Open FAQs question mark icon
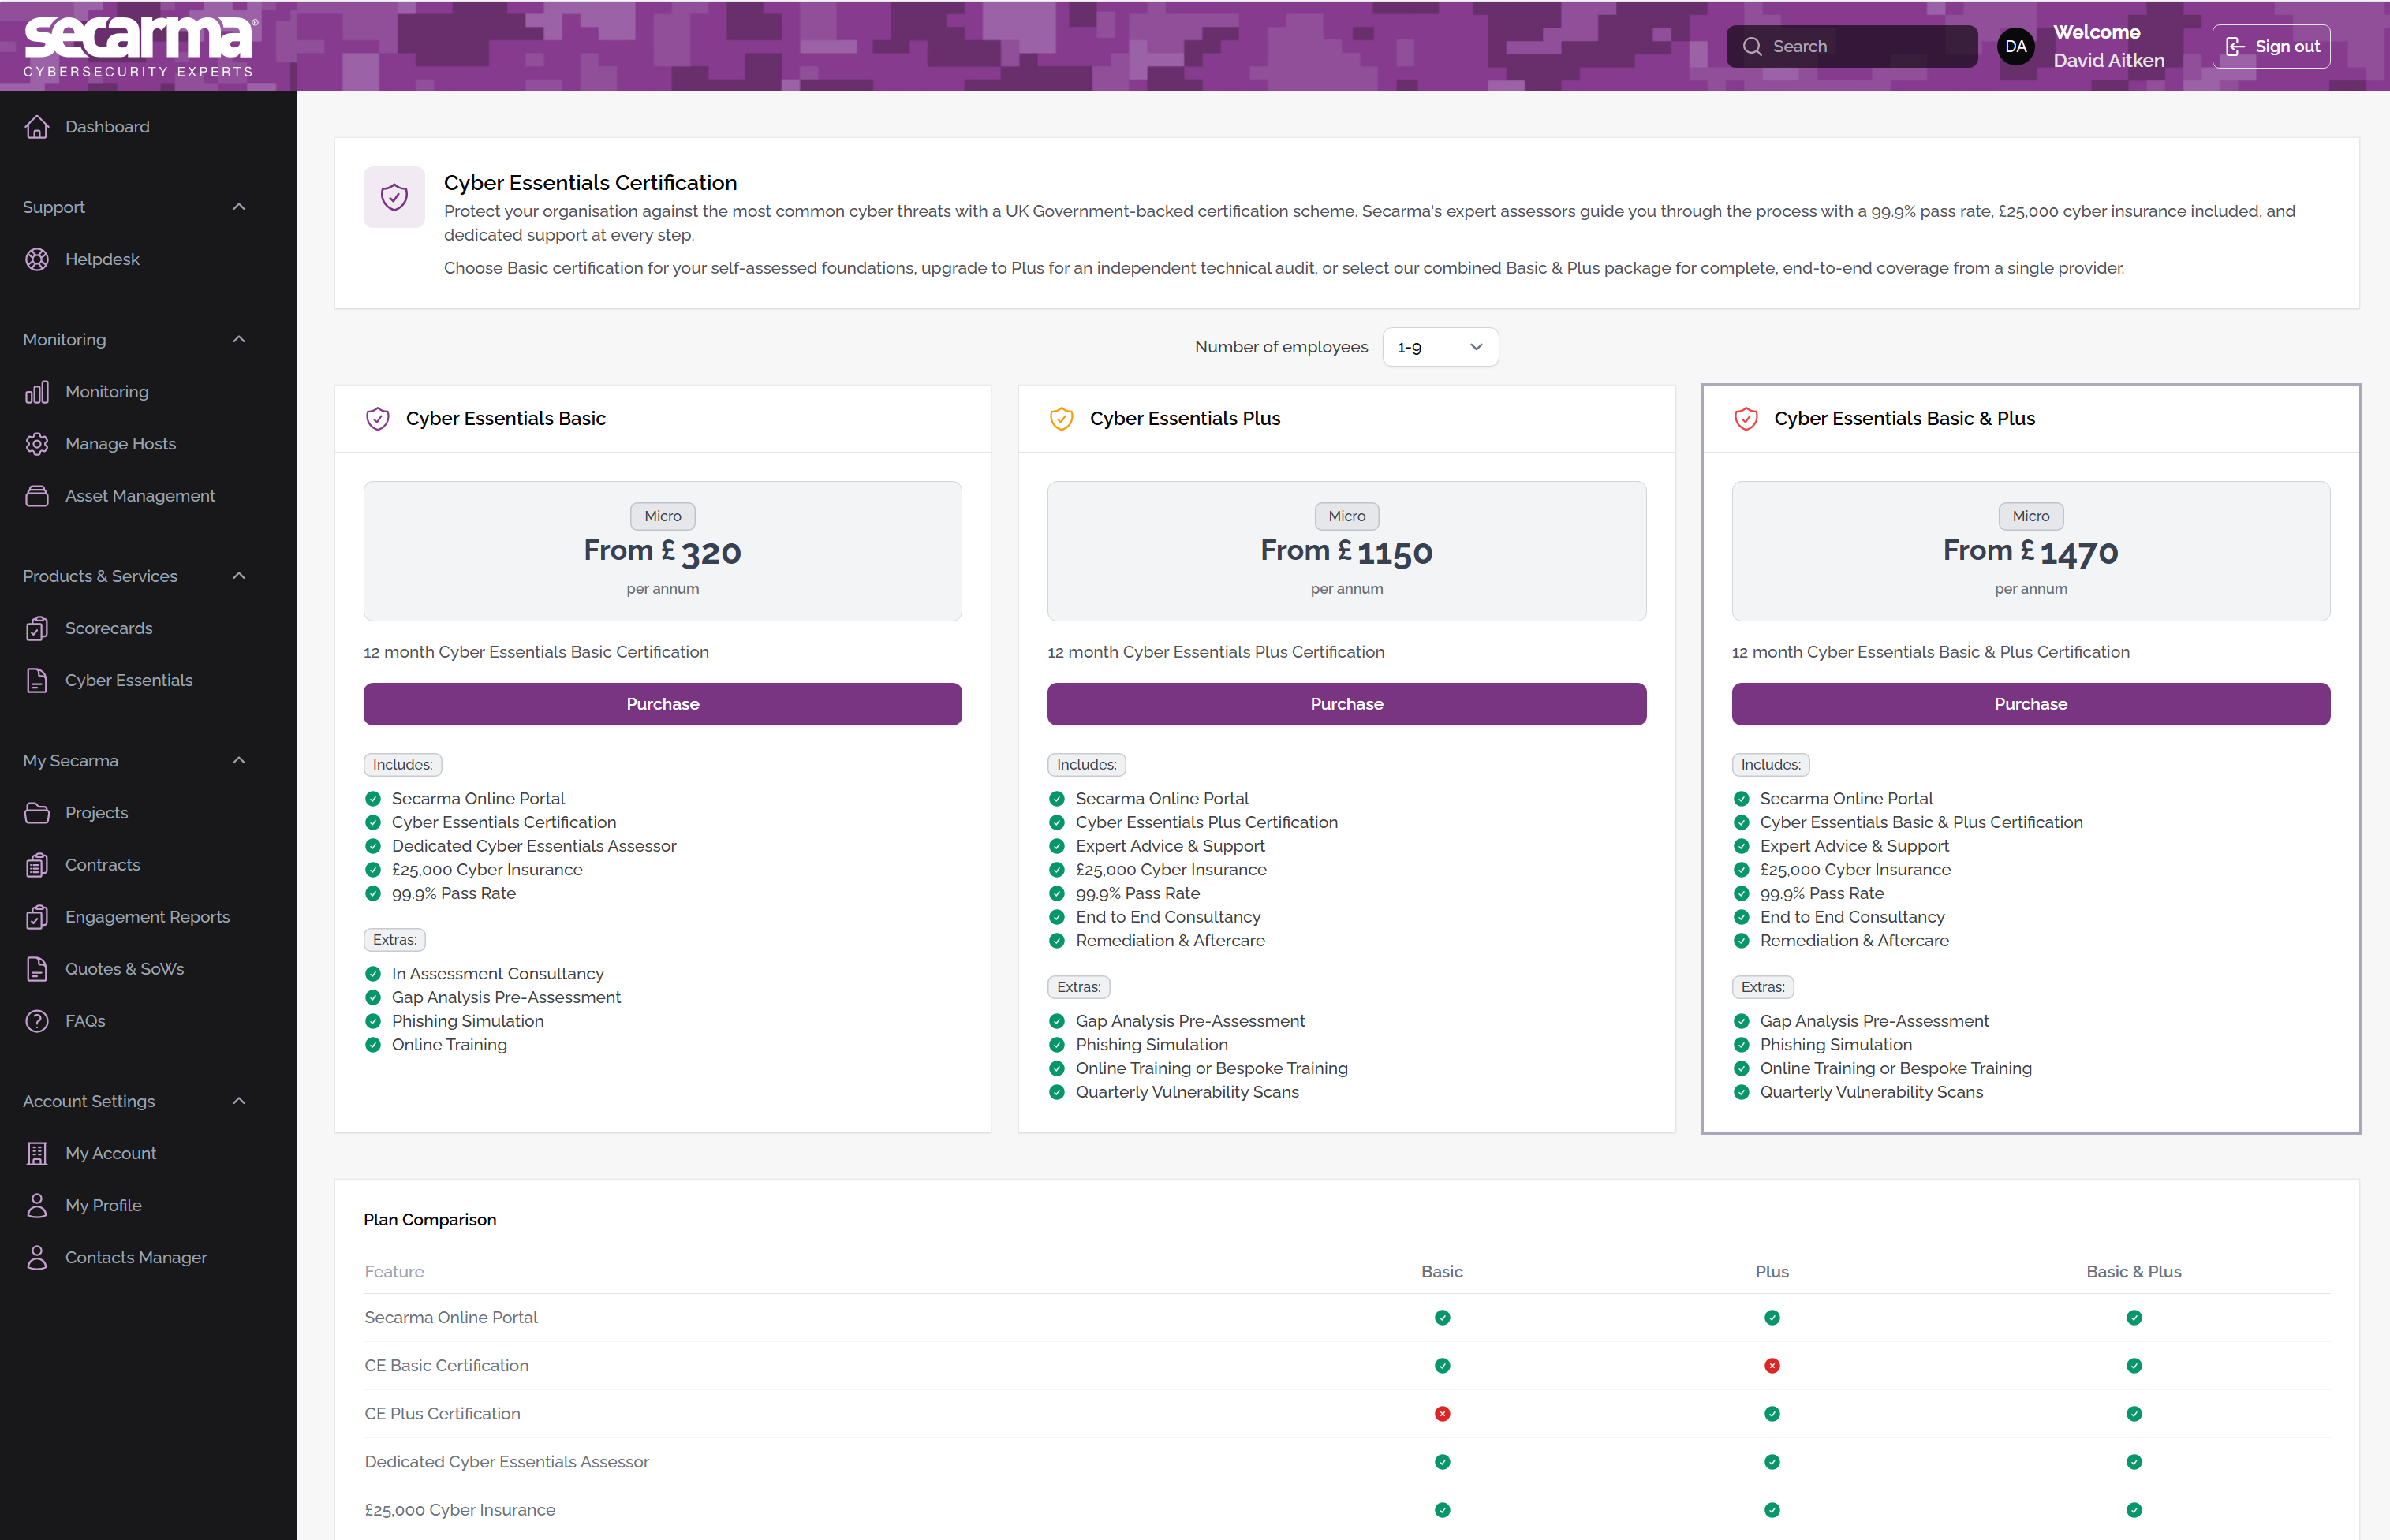This screenshot has height=1540, width=2390. click(x=37, y=1021)
